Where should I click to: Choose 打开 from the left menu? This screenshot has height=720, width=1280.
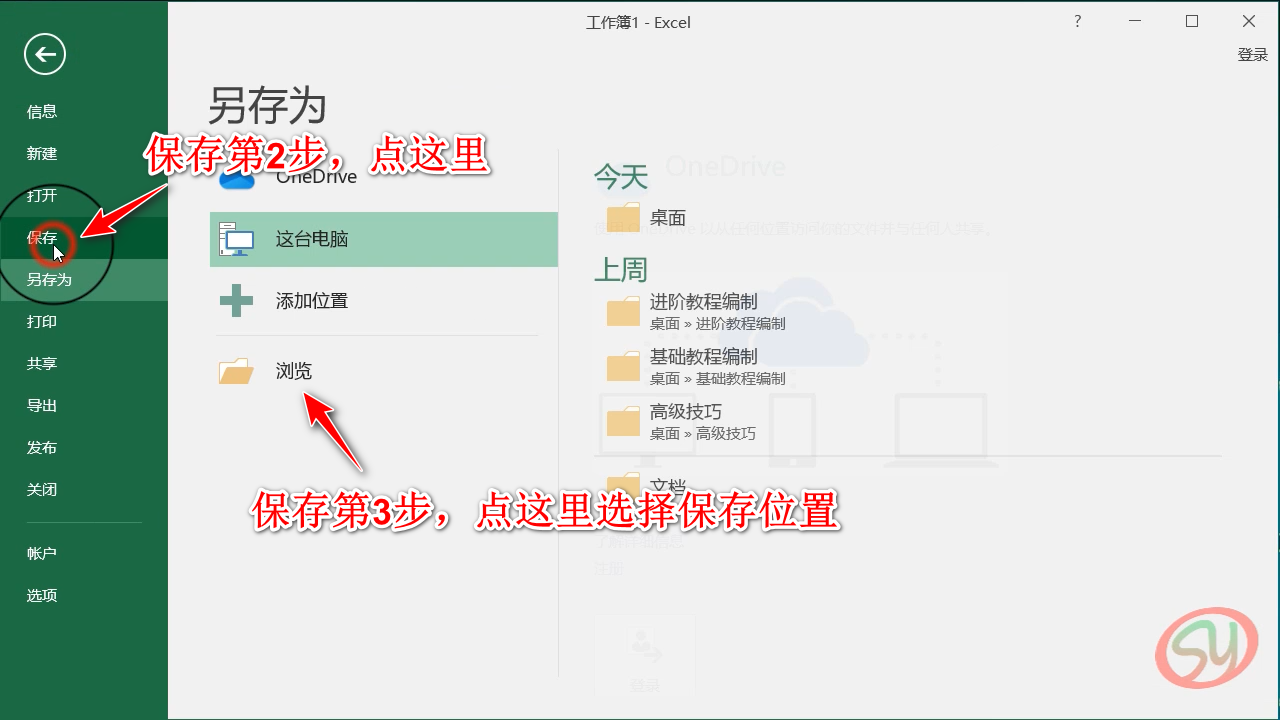[84, 196]
